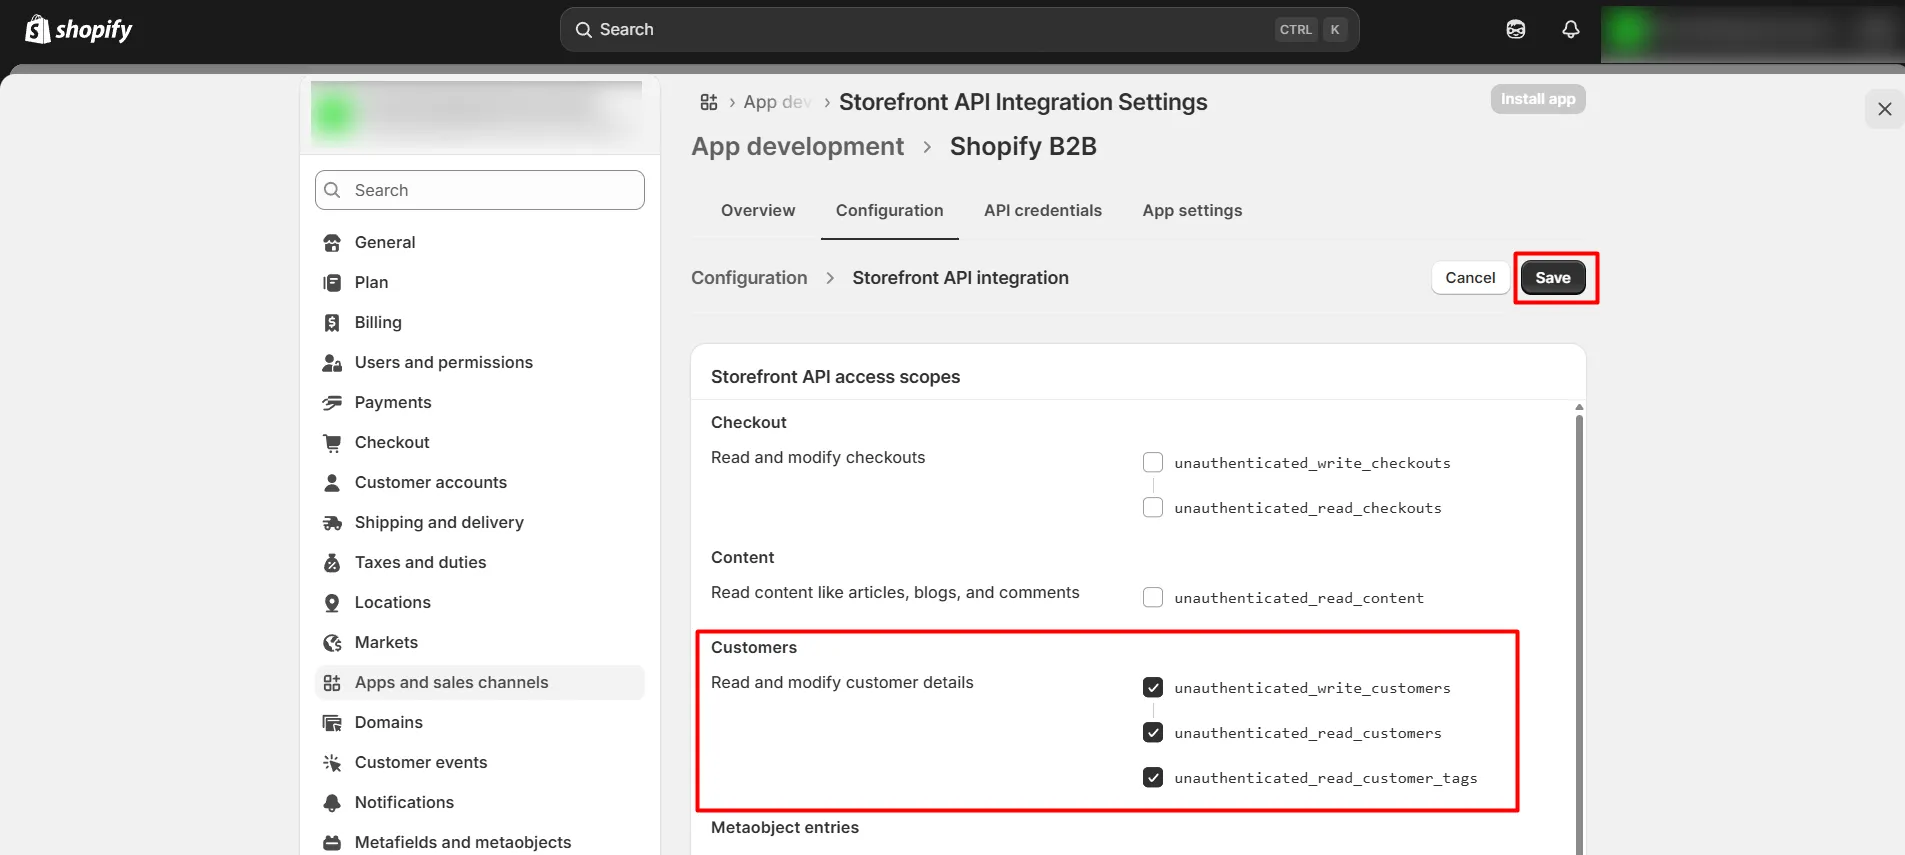Click the Customer accounts person icon
The height and width of the screenshot is (855, 1905).
coord(332,483)
